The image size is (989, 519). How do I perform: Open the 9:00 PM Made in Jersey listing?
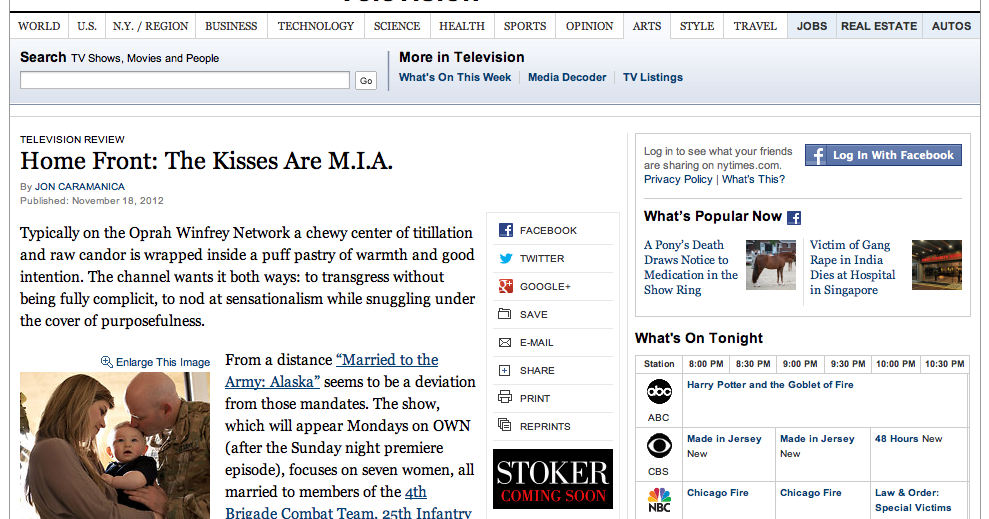coord(817,438)
